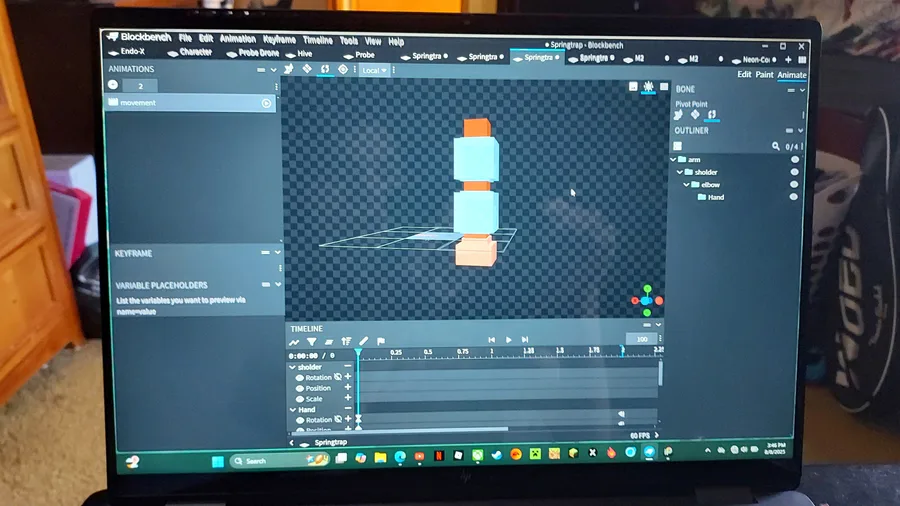Screen dimensions: 900x506
Task: Open the Edit menu in menu bar
Action: point(205,38)
